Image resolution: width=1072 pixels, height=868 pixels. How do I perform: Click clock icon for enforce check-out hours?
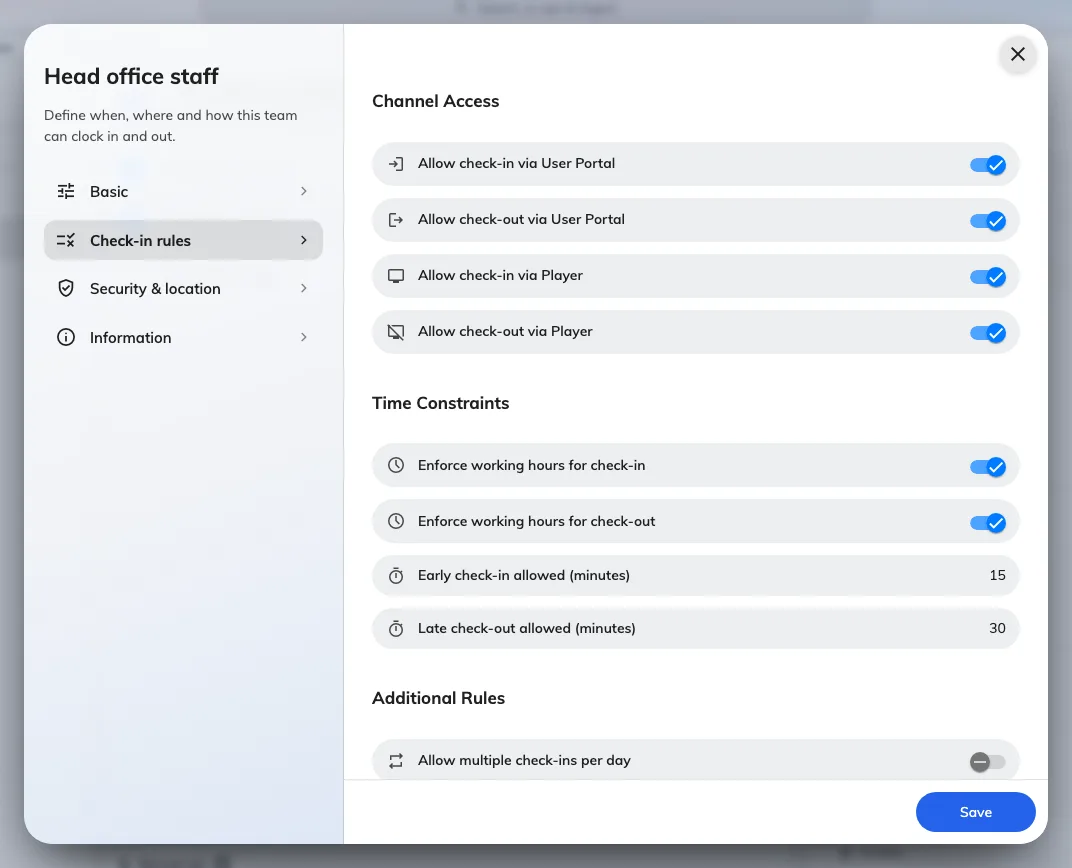coord(396,521)
